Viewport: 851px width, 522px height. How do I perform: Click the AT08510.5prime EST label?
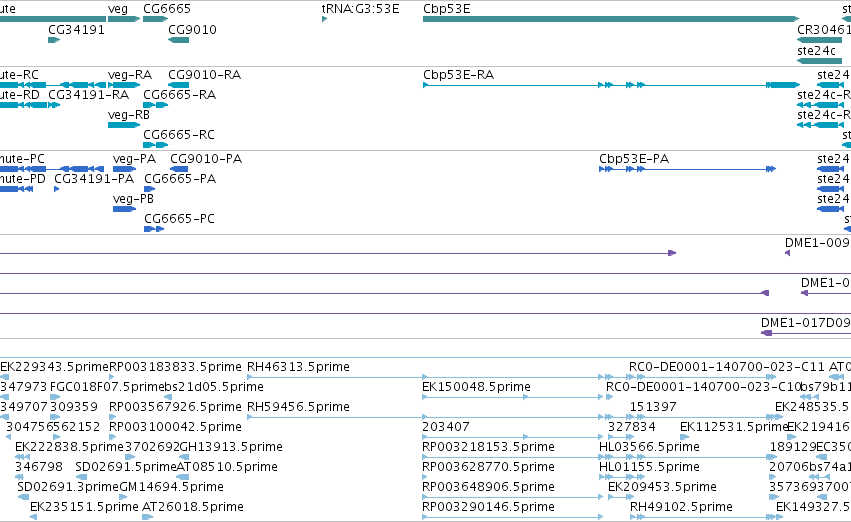coord(227,467)
